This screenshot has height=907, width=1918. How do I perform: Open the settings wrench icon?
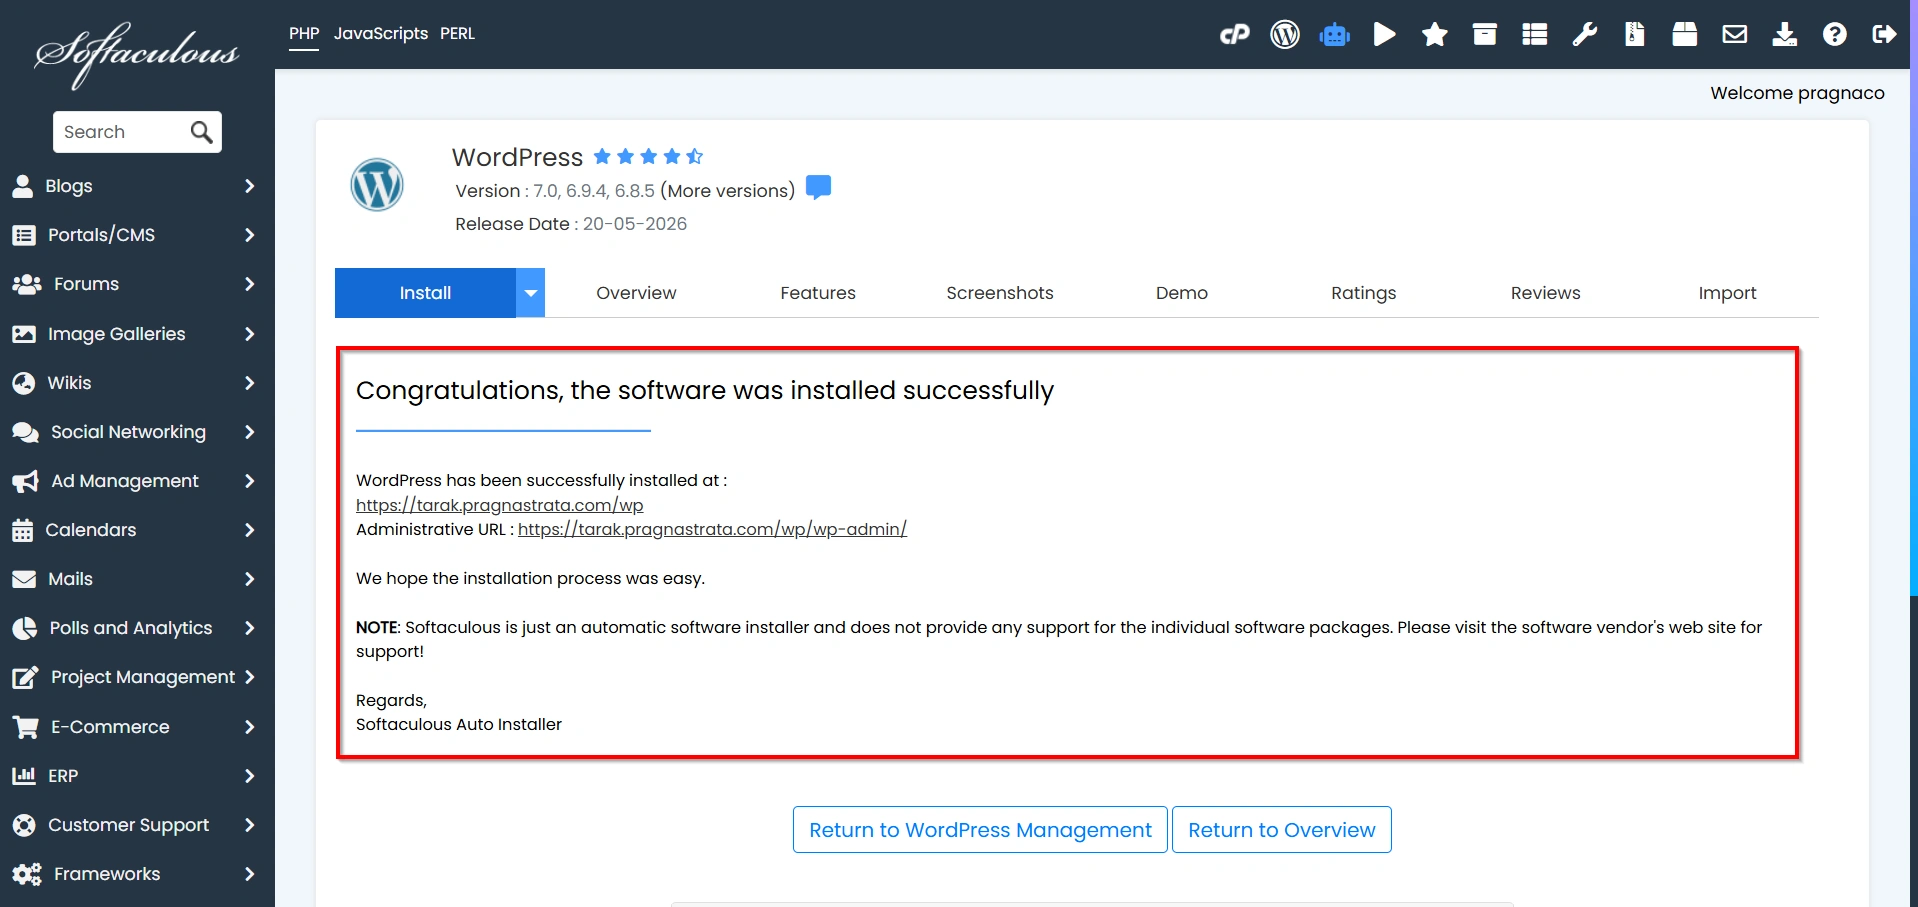pos(1585,35)
